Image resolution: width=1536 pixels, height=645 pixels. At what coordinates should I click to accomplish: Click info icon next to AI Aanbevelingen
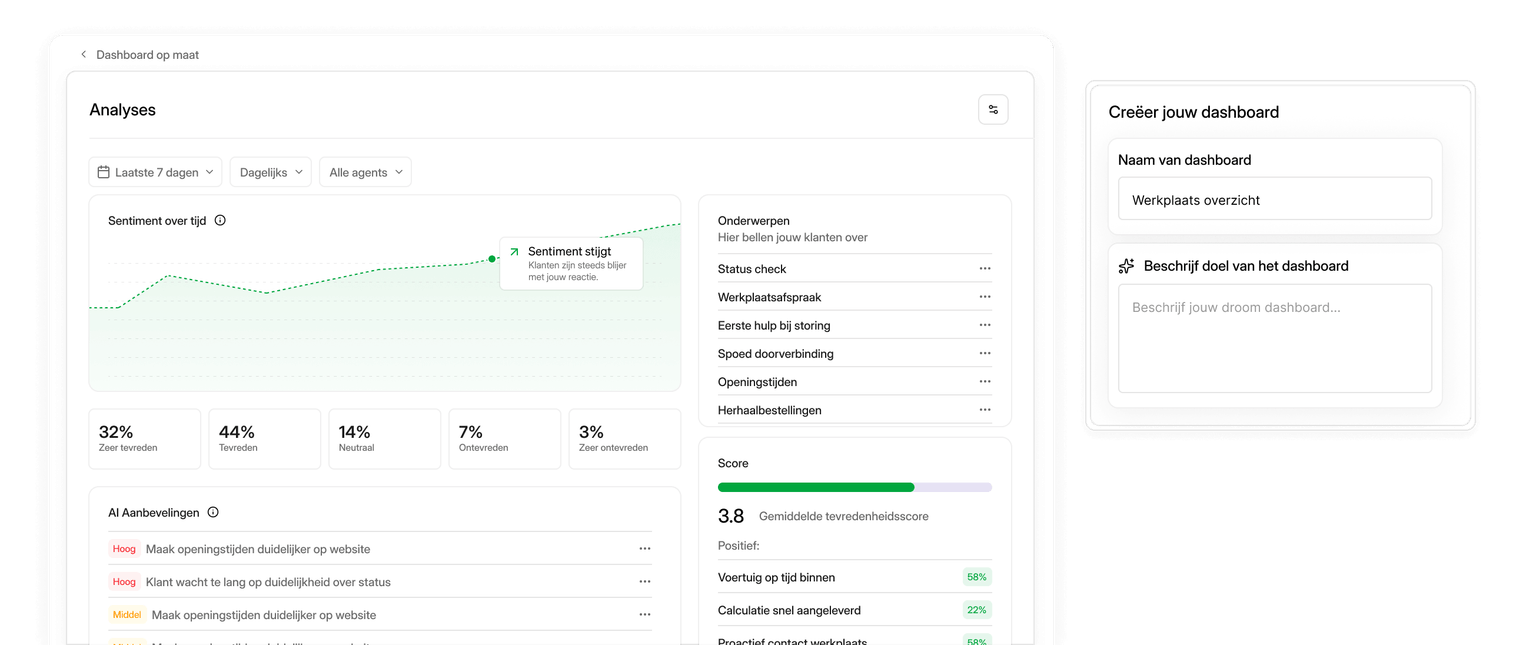point(213,512)
